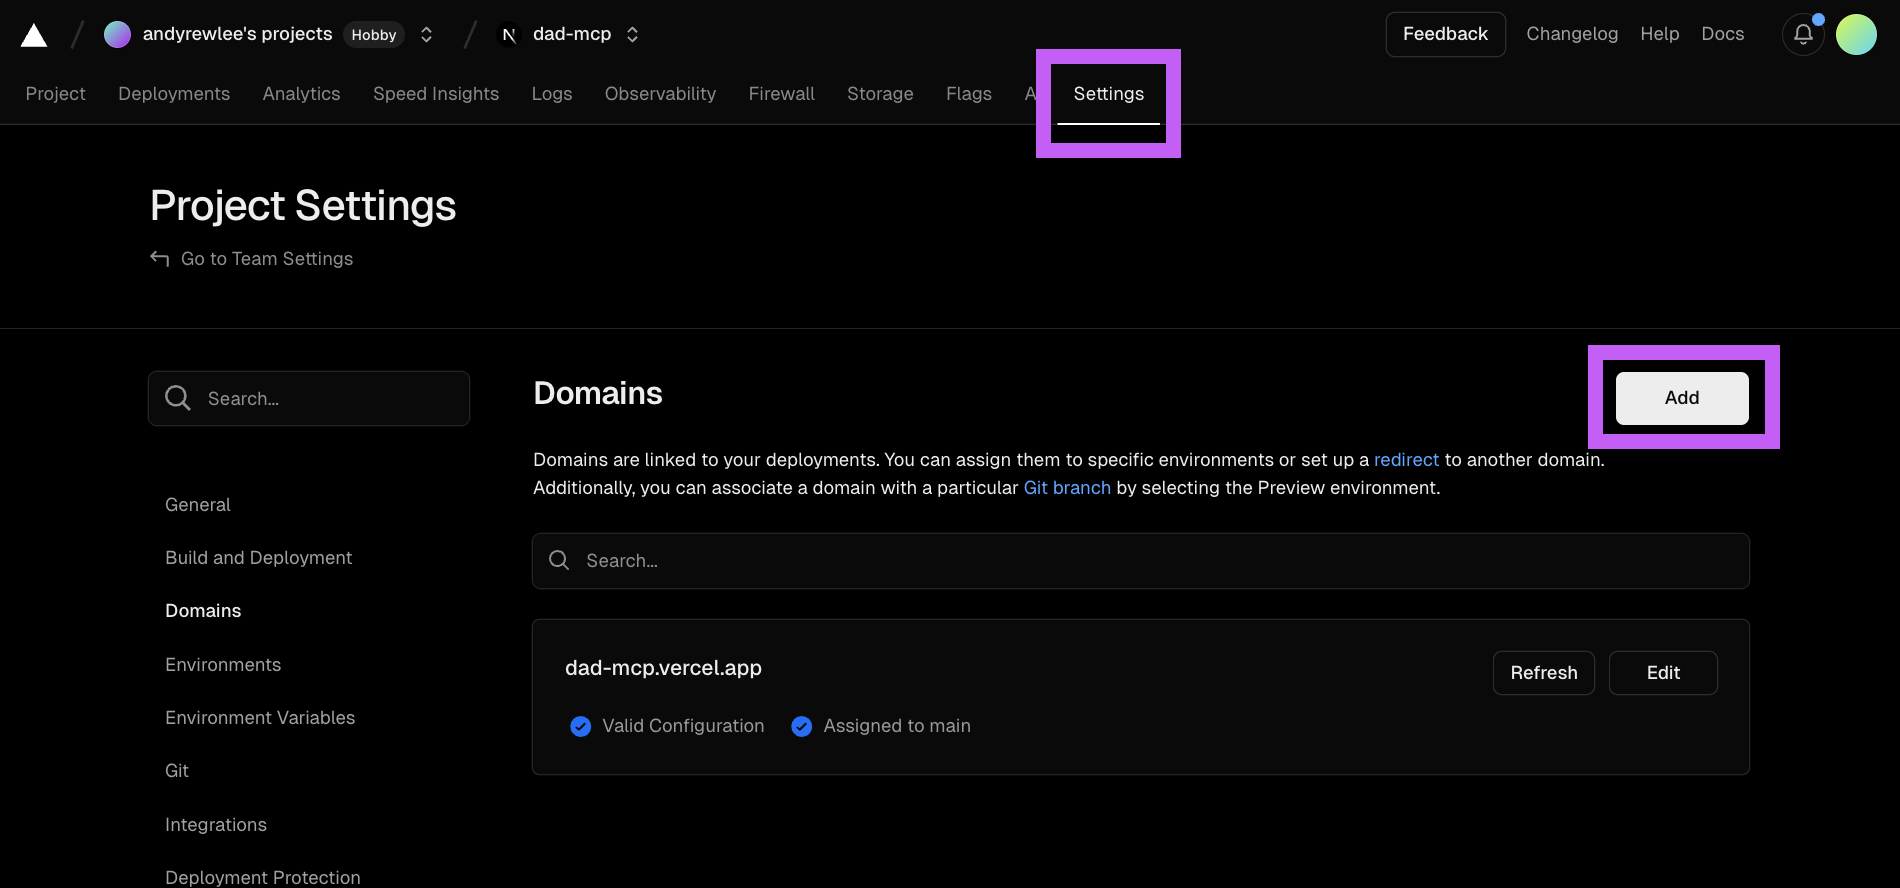The height and width of the screenshot is (888, 1900).
Task: Click the andyrewlee's projects team avatar
Action: 118,34
